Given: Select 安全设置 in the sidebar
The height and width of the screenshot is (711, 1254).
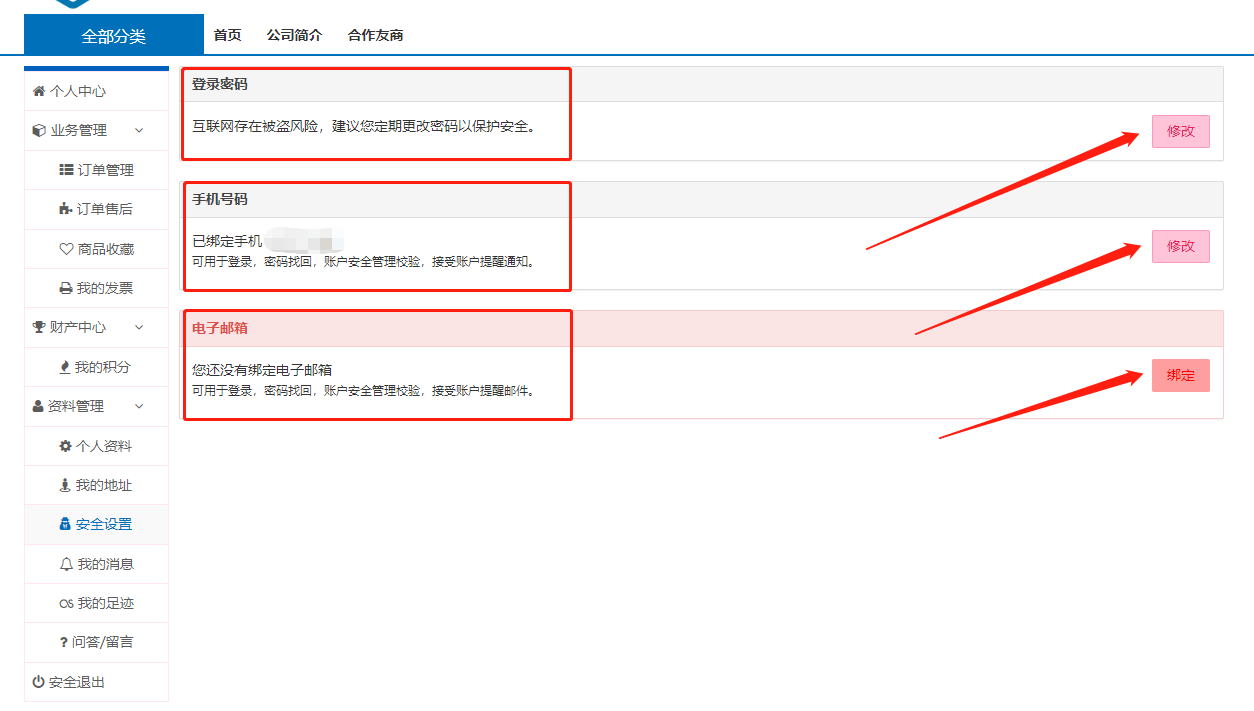Looking at the screenshot, I should coord(96,524).
